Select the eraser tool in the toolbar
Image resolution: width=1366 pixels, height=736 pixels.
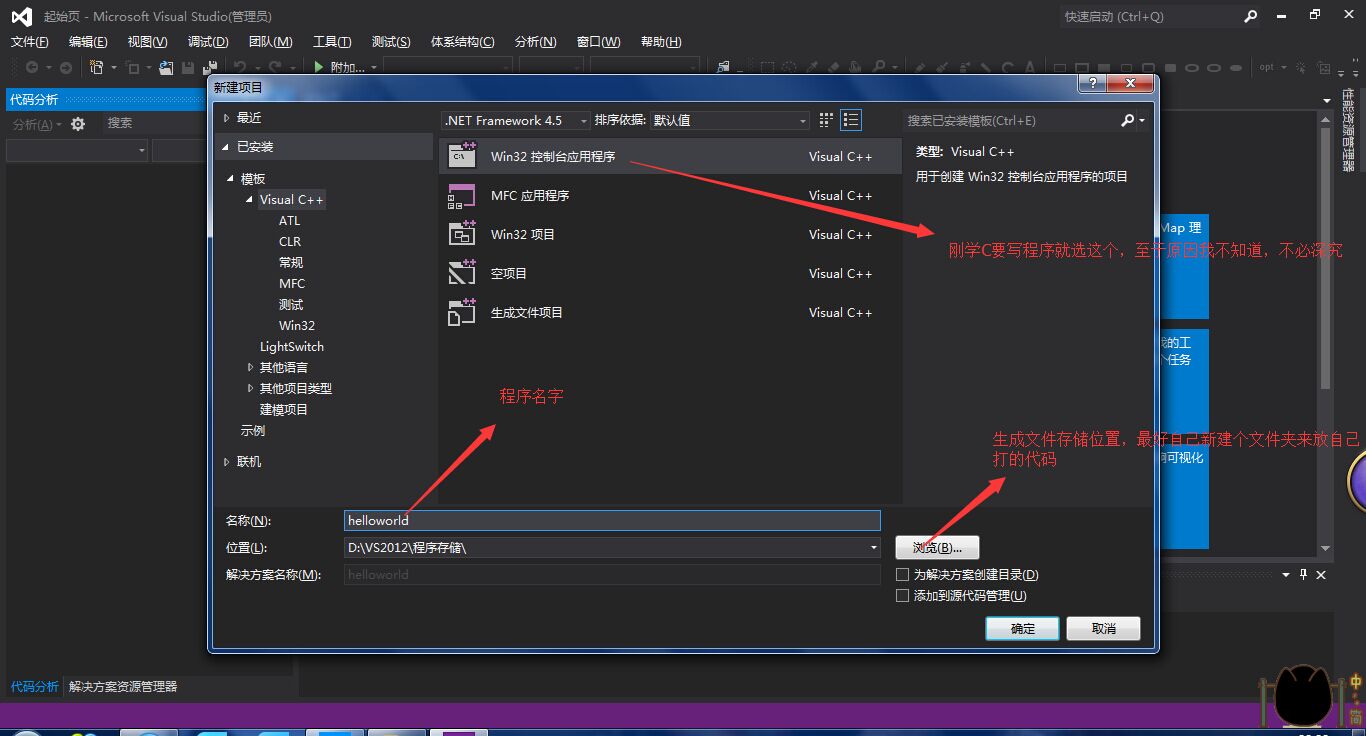point(835,67)
